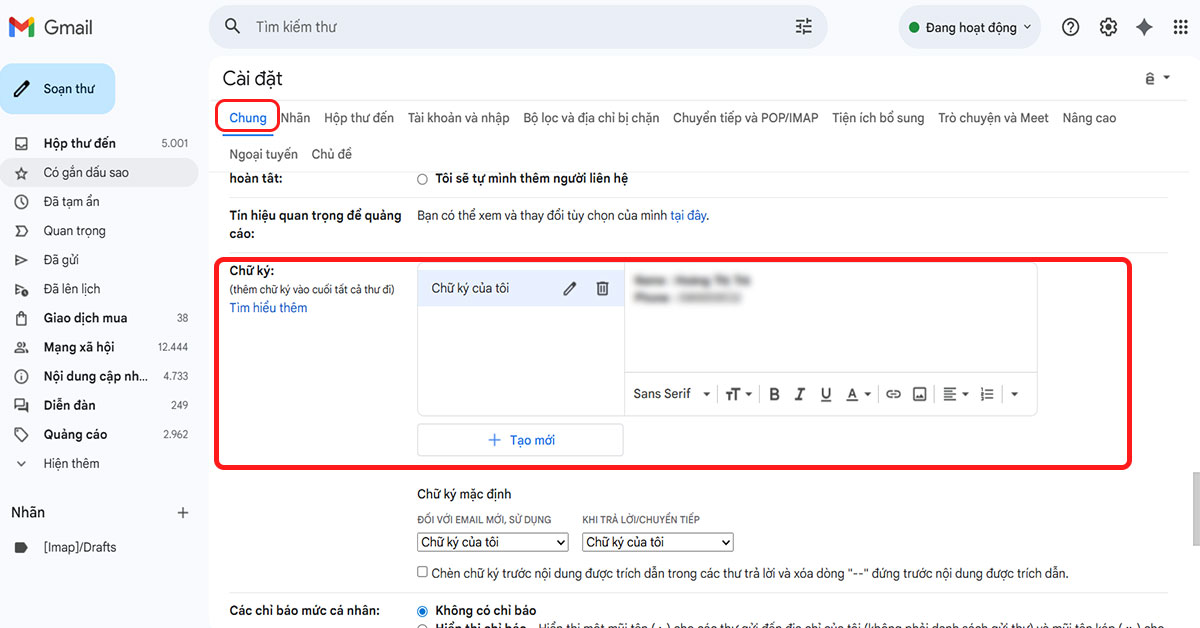Insert an image into the signature

[x=919, y=393]
